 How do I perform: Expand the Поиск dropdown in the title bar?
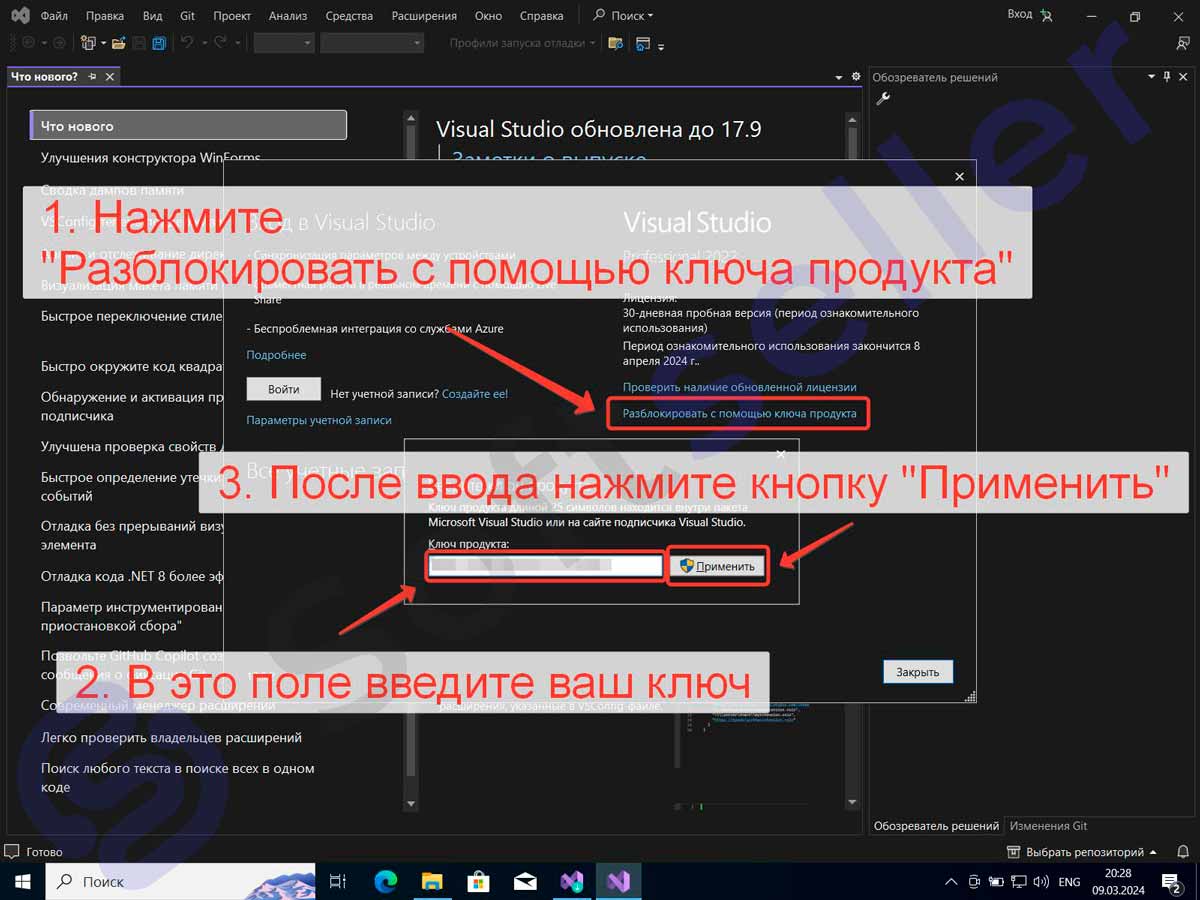[x=623, y=16]
